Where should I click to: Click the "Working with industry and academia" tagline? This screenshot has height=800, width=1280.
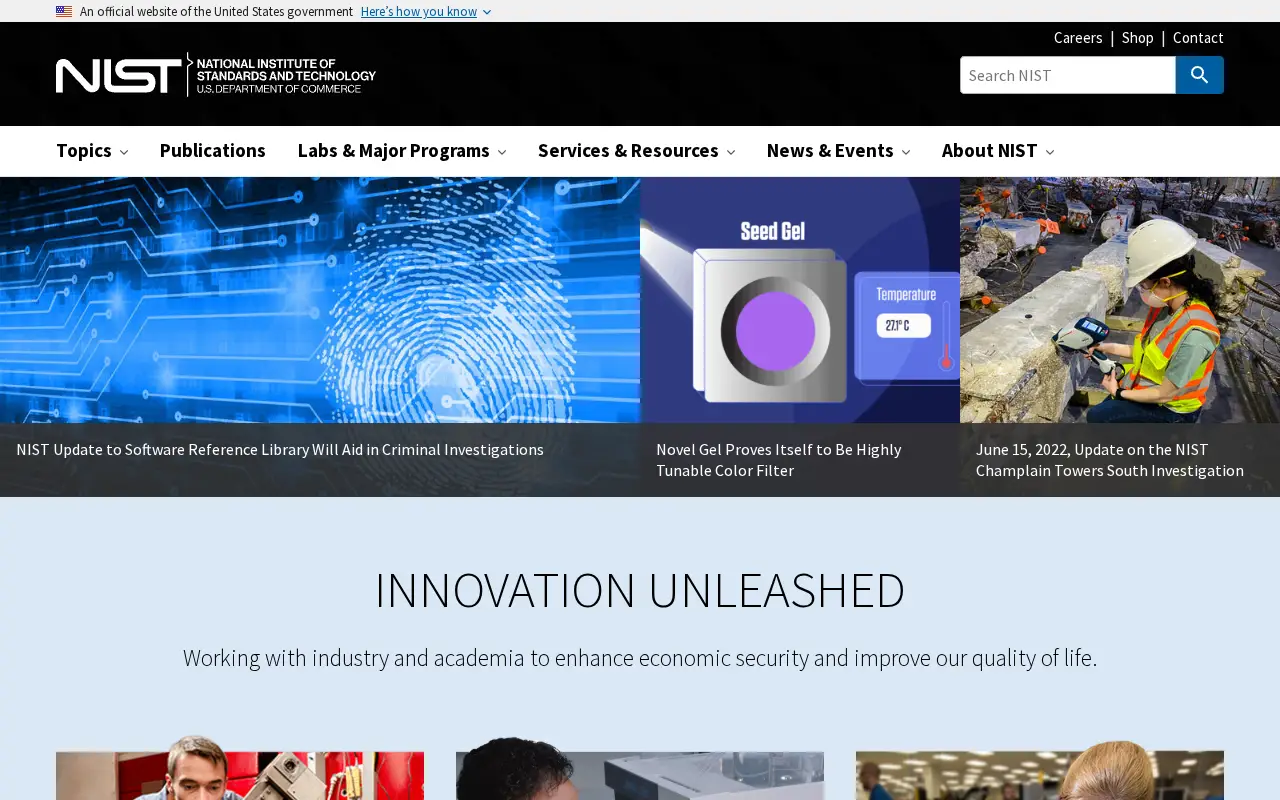[x=640, y=658]
